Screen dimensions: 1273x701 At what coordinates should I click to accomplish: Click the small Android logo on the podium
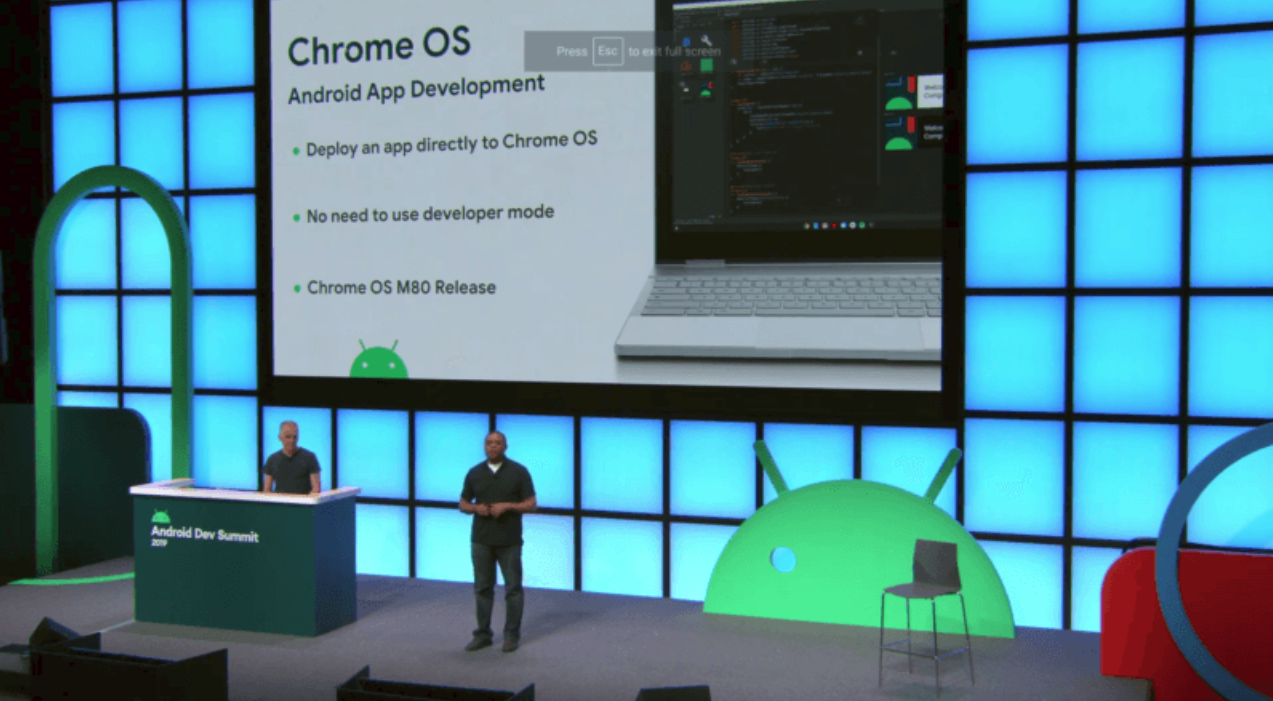click(x=160, y=517)
